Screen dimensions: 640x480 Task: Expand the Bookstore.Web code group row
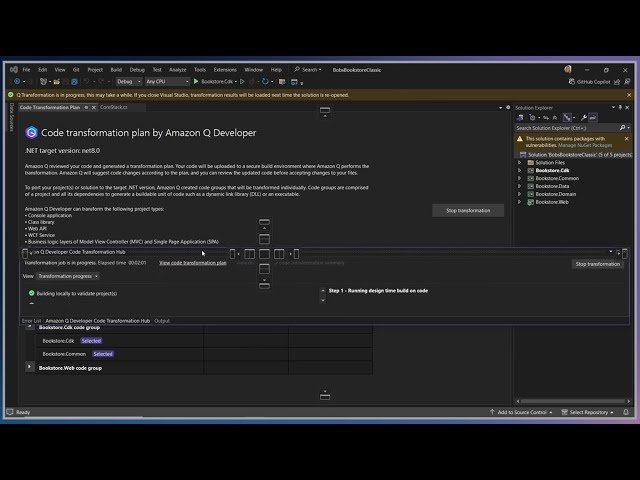[x=29, y=368]
